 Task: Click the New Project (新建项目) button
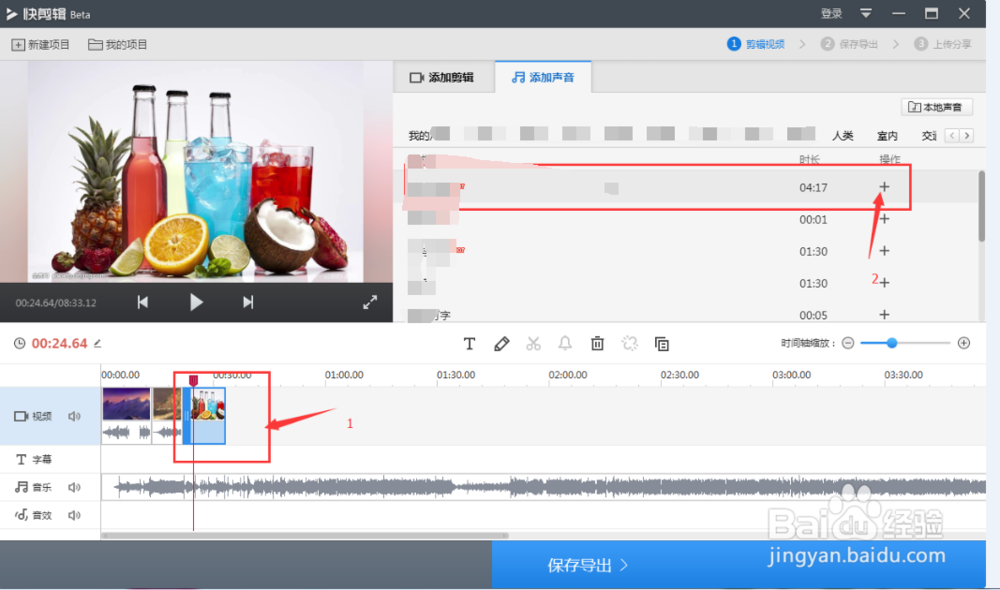point(40,45)
